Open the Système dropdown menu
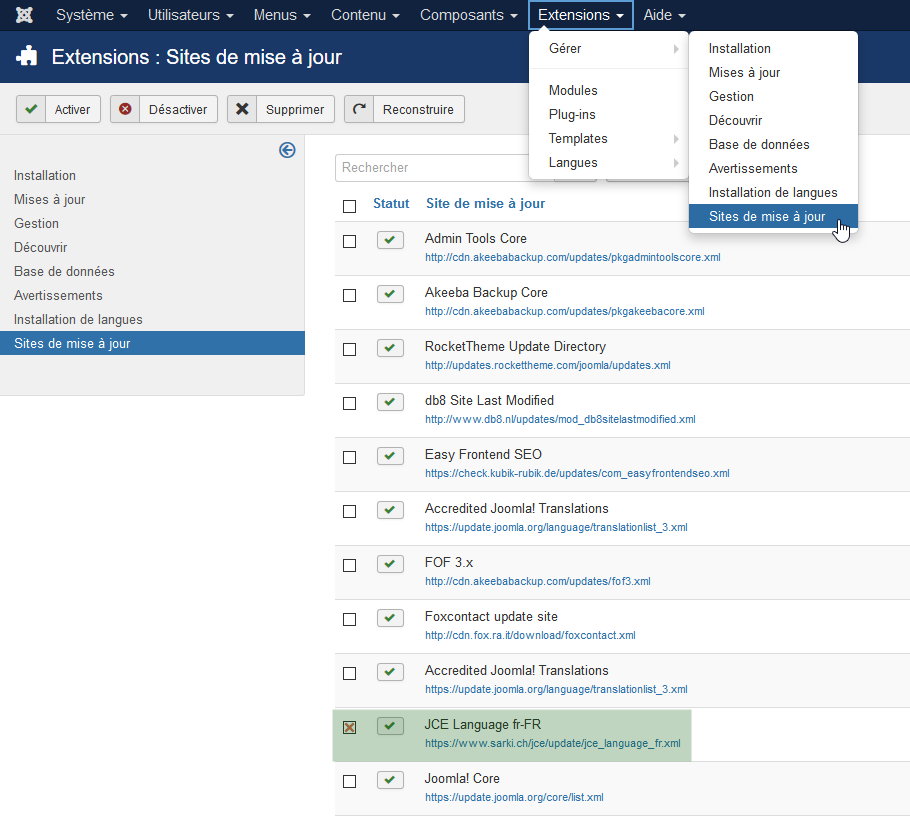Viewport: 910px width, 816px height. [91, 15]
